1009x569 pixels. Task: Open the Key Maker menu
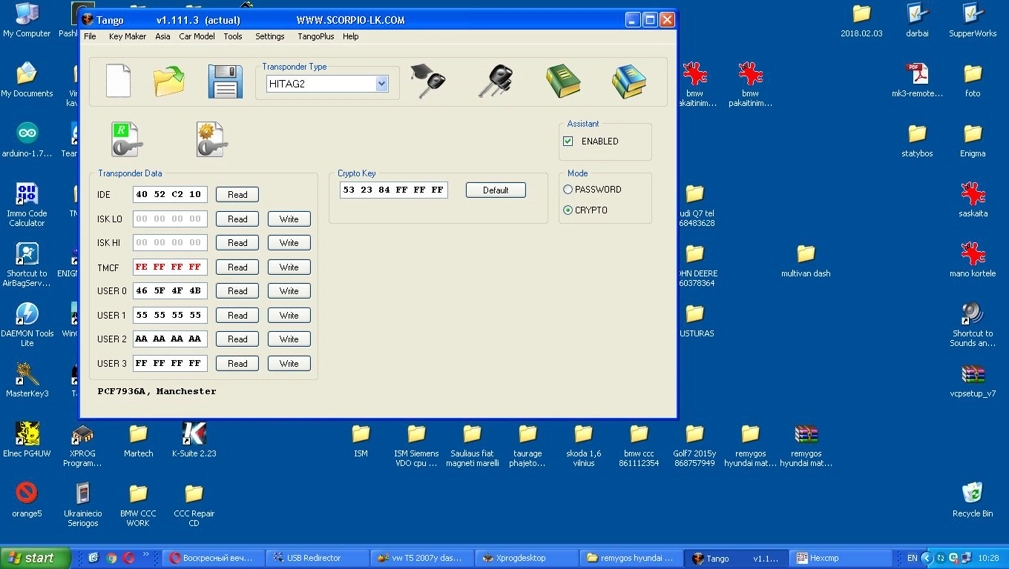127,36
